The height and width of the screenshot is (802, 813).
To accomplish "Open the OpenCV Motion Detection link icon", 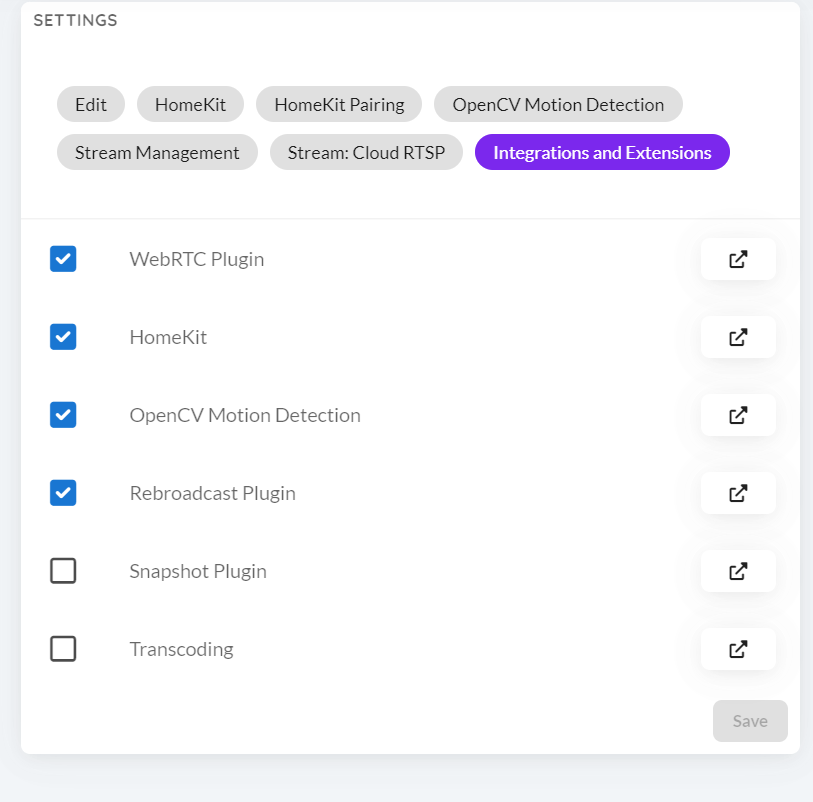I will pos(738,415).
